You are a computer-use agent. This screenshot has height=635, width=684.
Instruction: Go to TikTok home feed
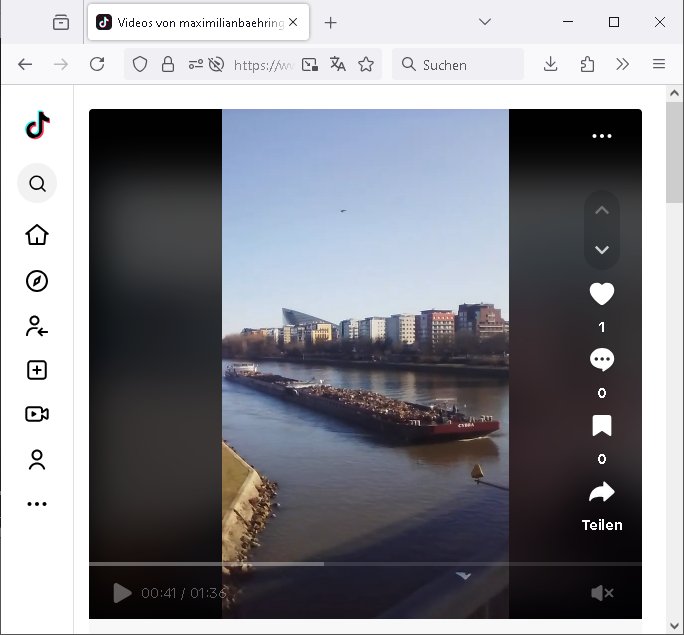(x=37, y=235)
